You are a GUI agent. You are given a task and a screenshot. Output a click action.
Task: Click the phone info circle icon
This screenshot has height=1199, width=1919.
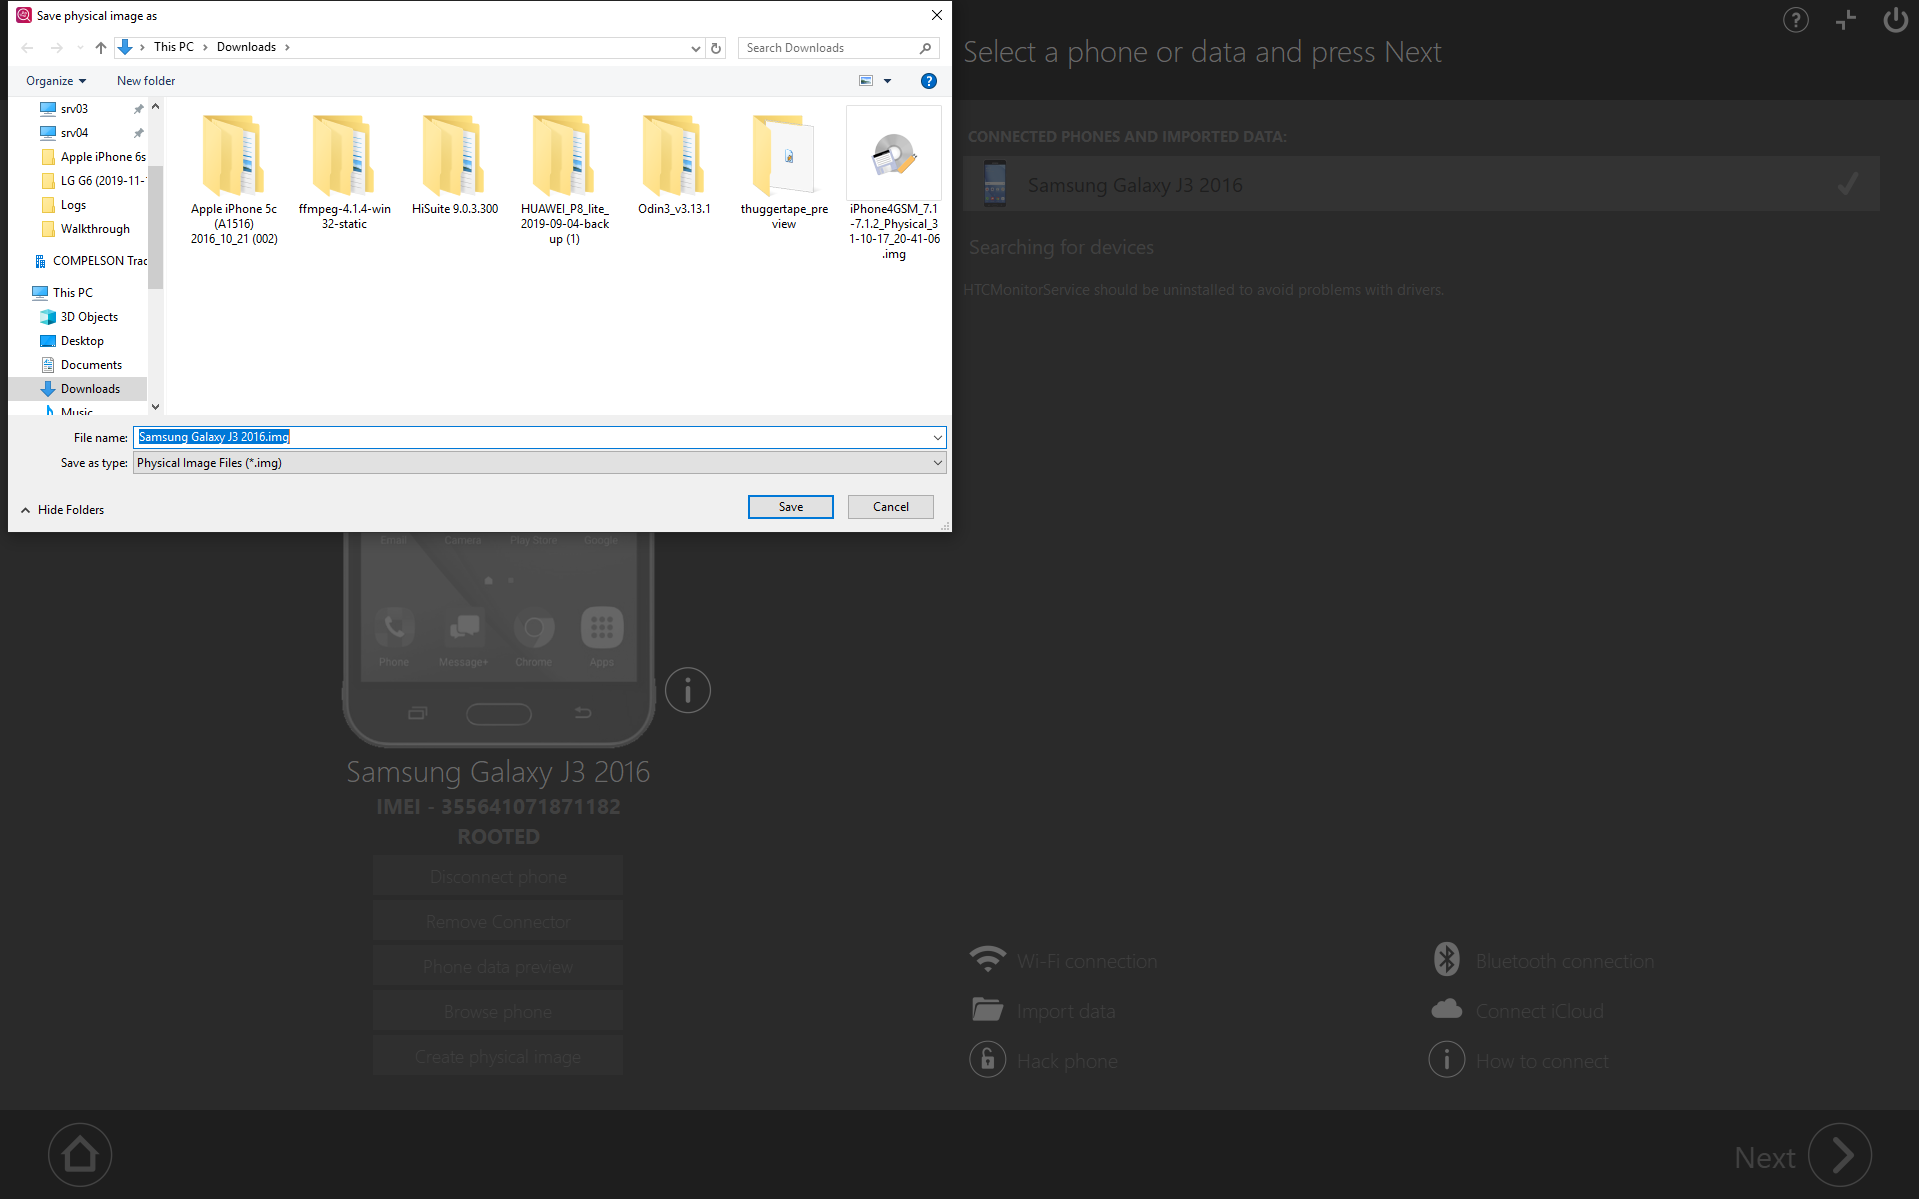point(688,690)
